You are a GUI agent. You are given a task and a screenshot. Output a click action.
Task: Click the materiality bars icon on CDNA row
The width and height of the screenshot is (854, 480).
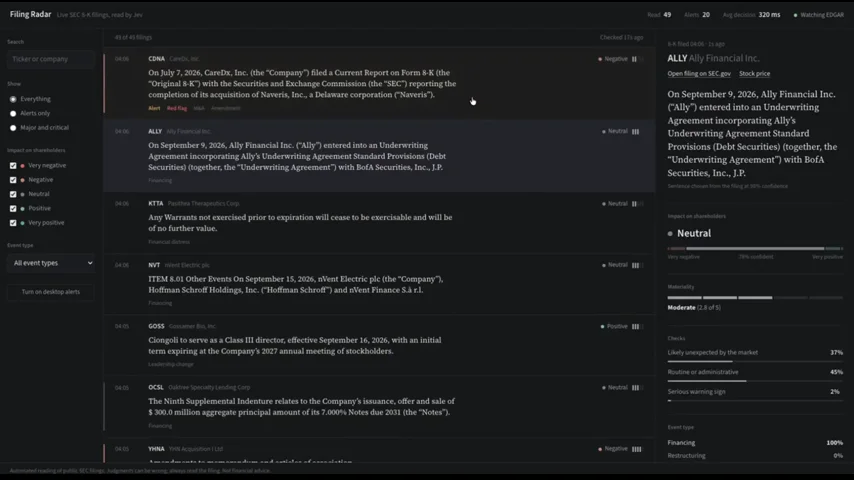click(637, 59)
